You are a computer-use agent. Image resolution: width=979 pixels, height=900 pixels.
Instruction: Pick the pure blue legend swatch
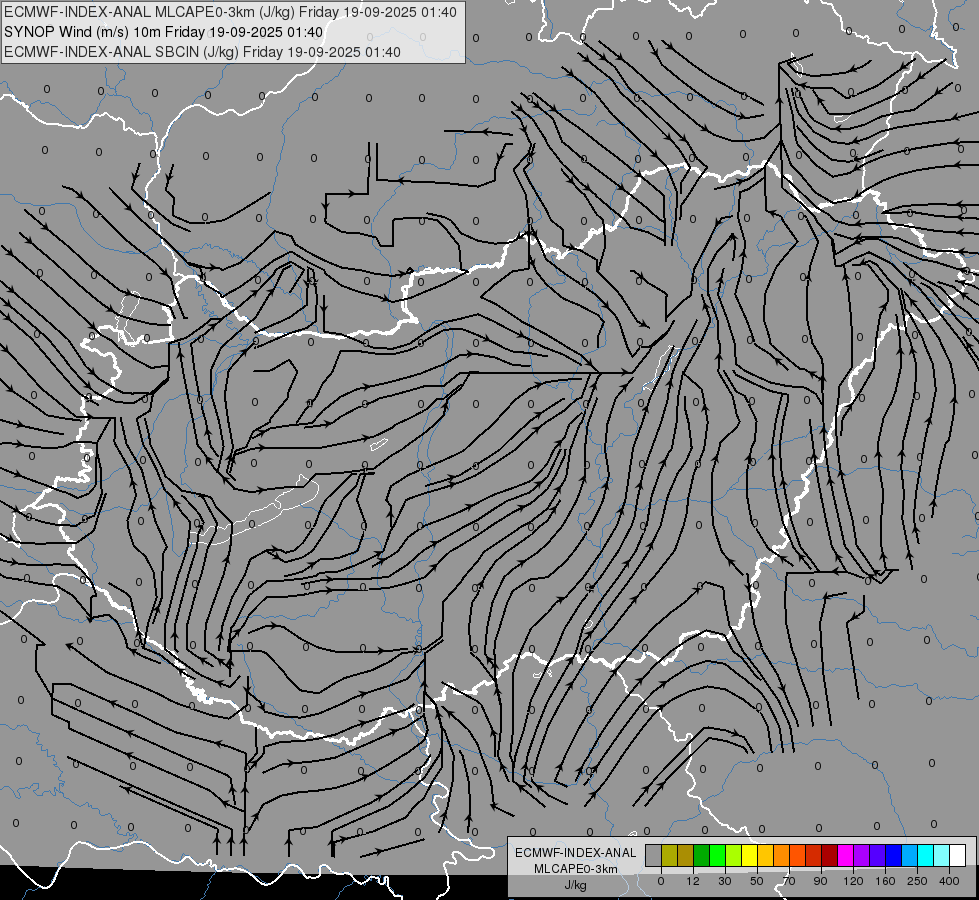pos(894,855)
